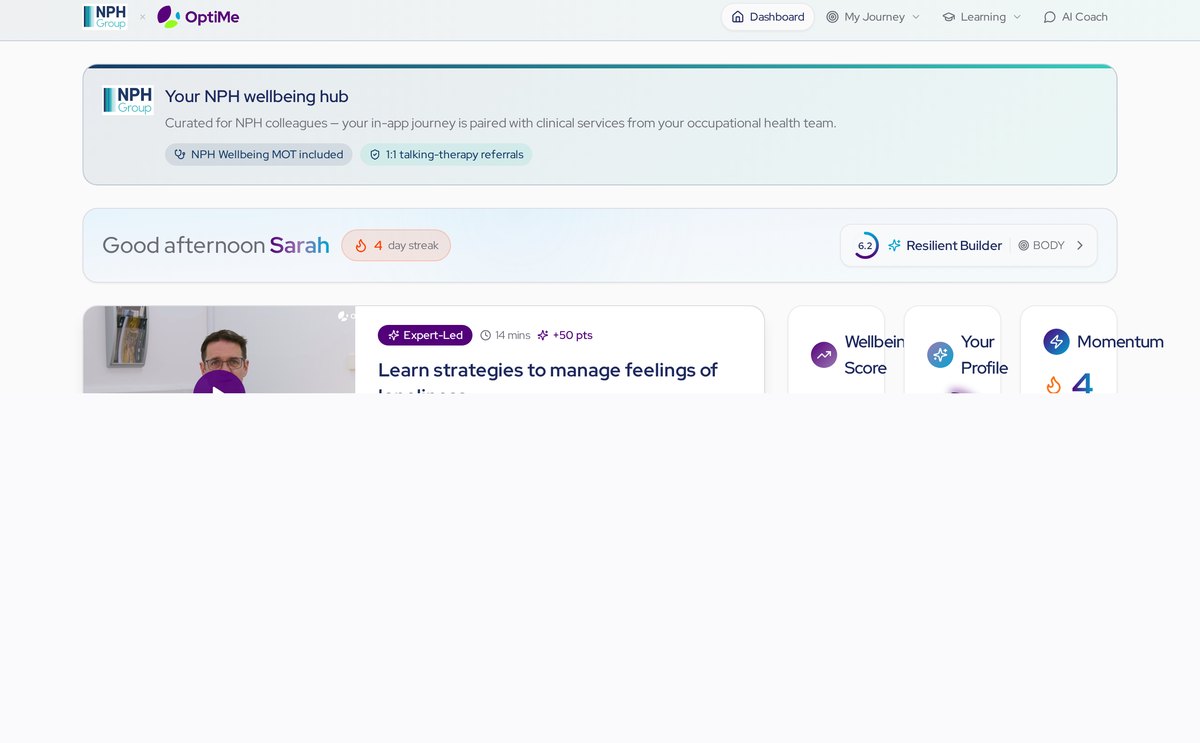
Task: Open the Your Profile card
Action: (x=952, y=350)
